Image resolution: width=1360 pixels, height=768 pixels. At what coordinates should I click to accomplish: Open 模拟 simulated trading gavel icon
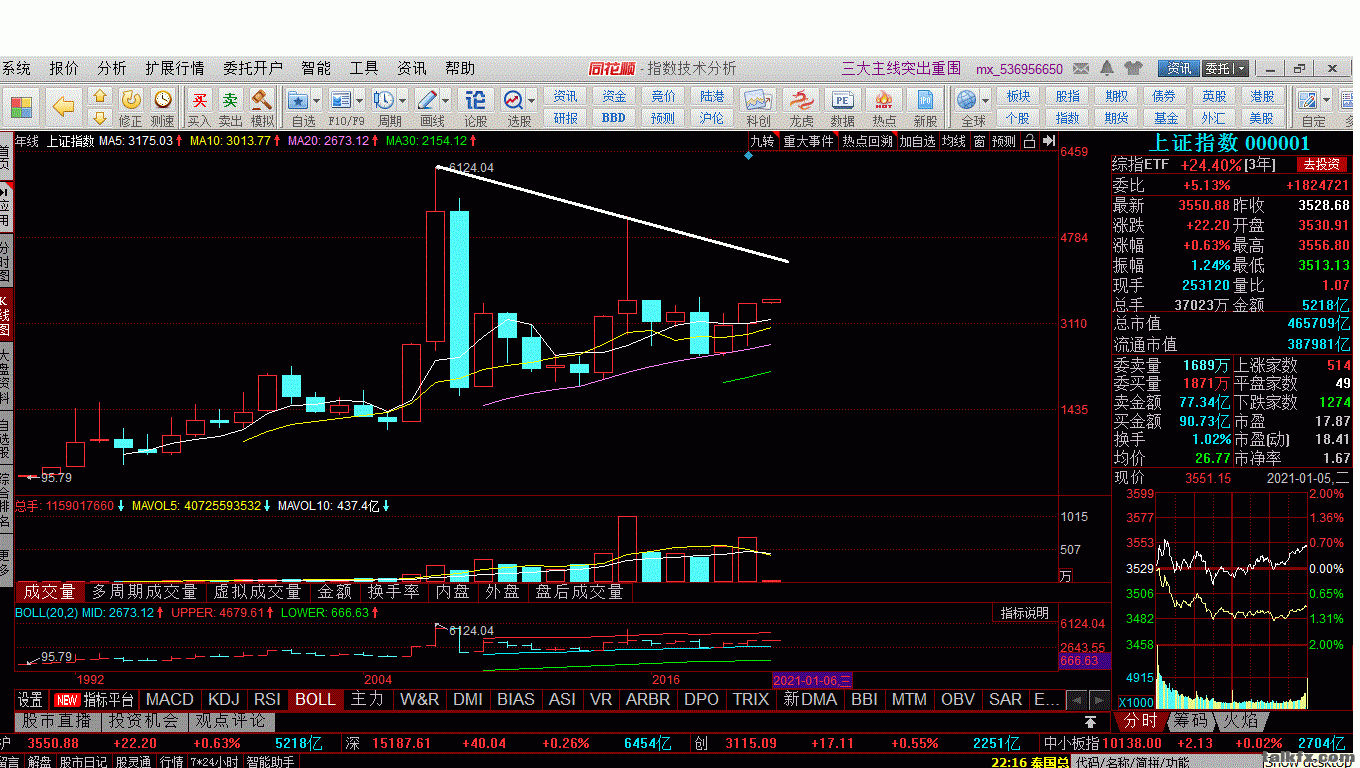click(x=262, y=106)
